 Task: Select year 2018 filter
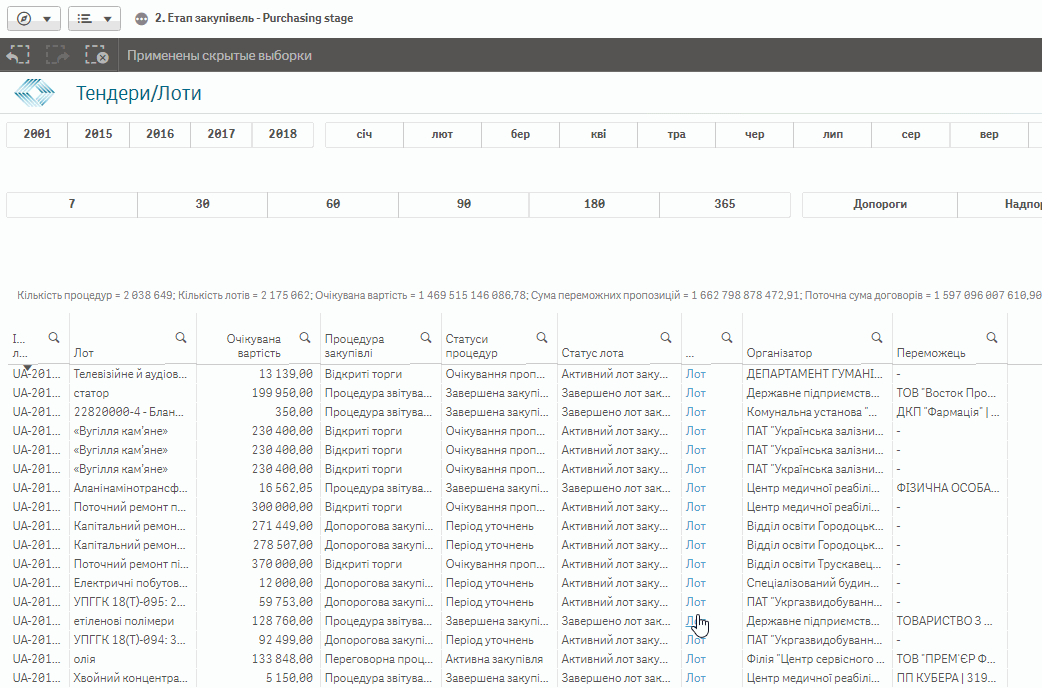282,134
